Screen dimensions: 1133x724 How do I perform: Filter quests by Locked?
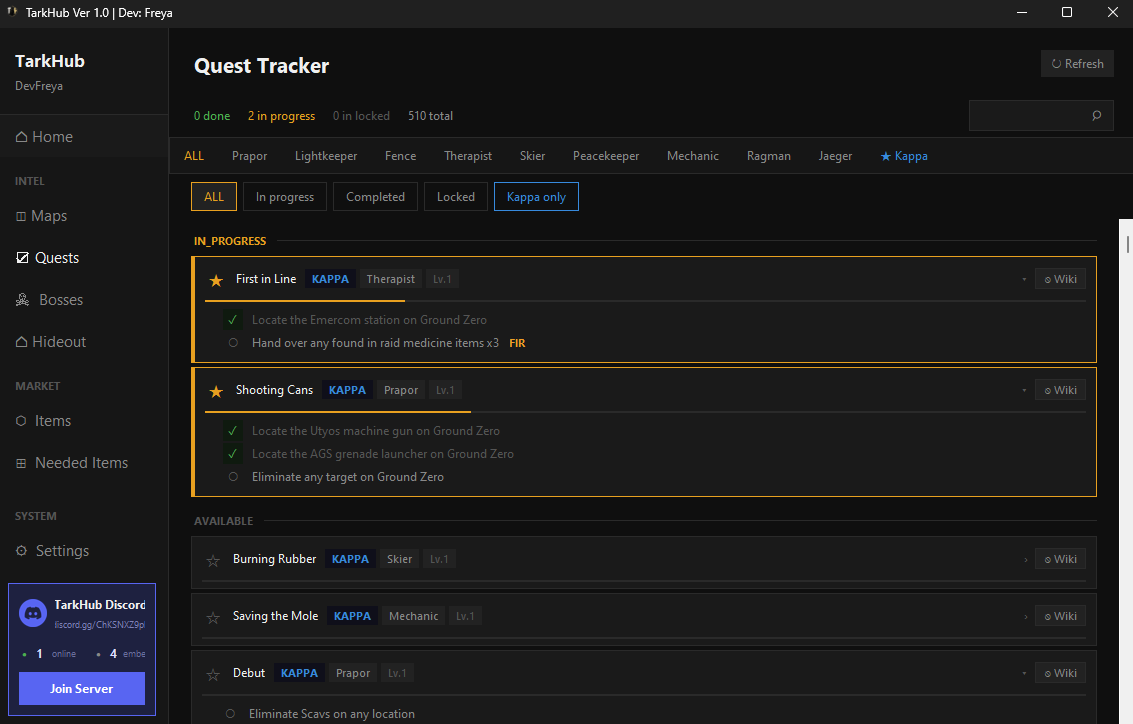pos(455,197)
